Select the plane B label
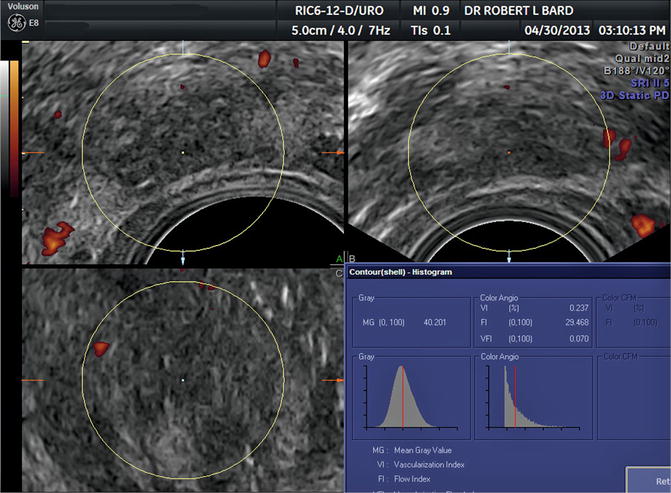 351,258
